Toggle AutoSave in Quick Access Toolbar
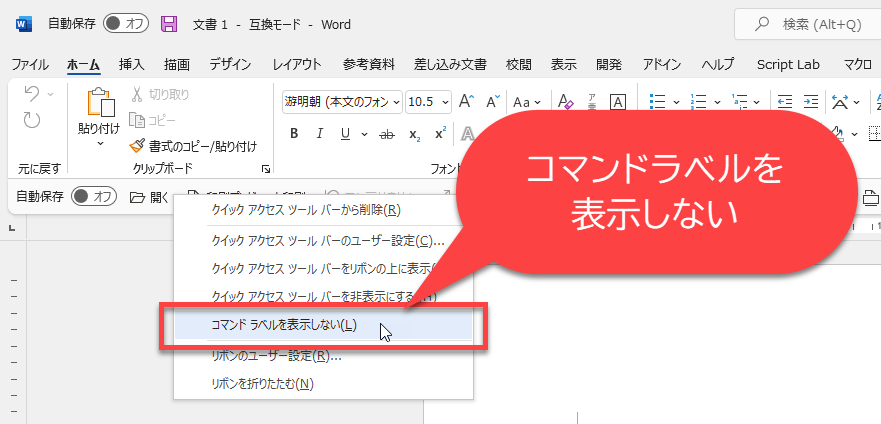Screen dimensions: 881x424 95,197
